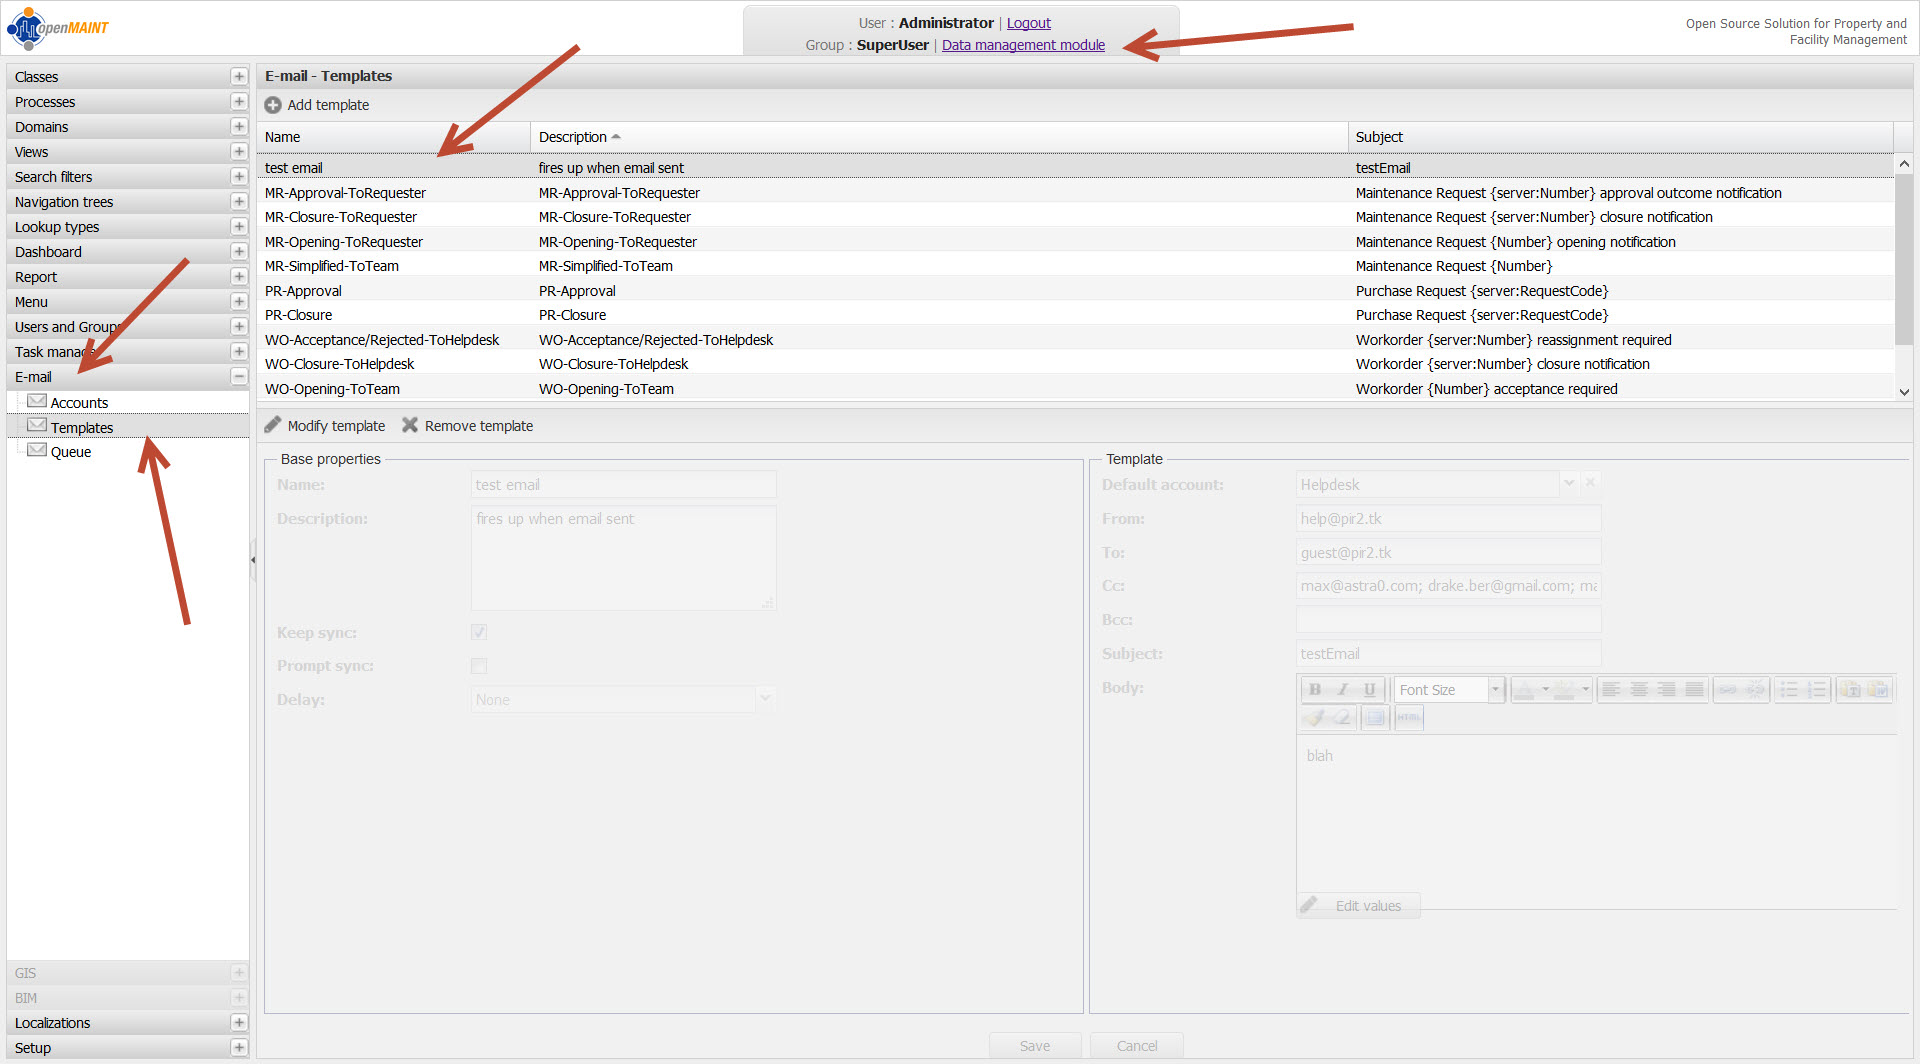1920x1064 pixels.
Task: Click the center-align text icon
Action: [x=1638, y=690]
